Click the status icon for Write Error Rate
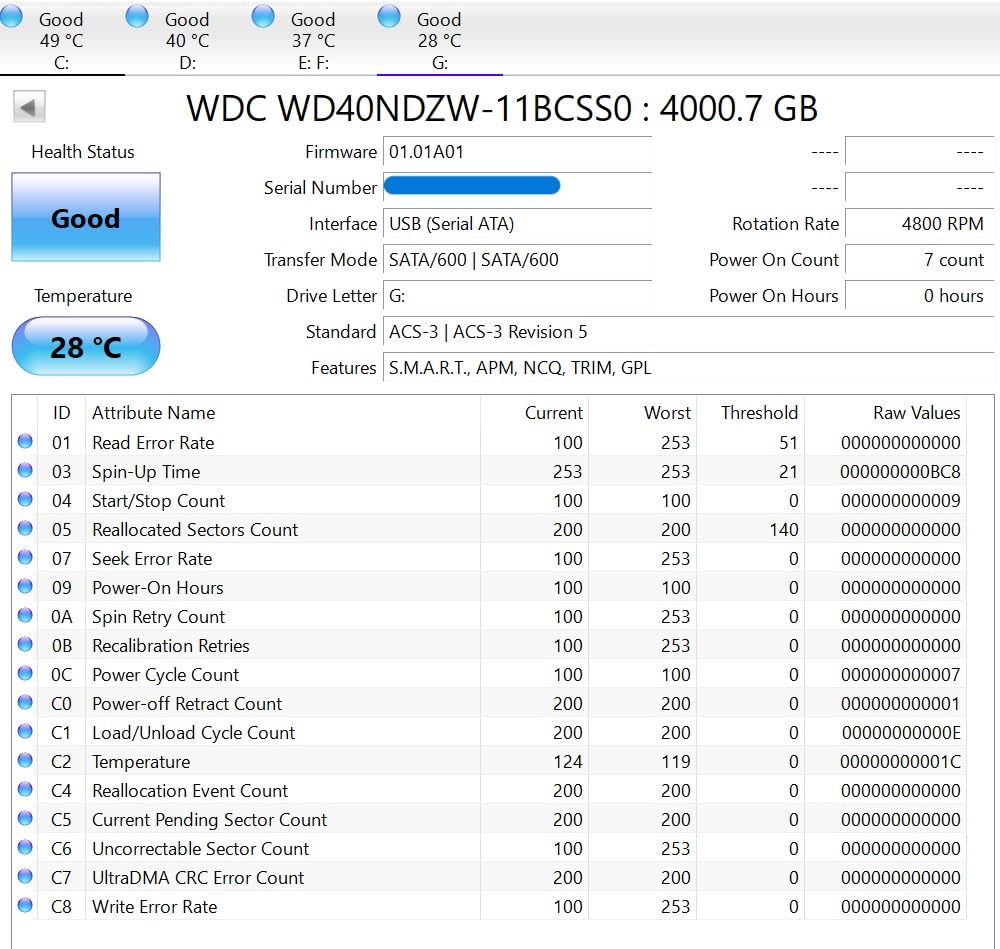The width and height of the screenshot is (1000, 949). [25, 906]
